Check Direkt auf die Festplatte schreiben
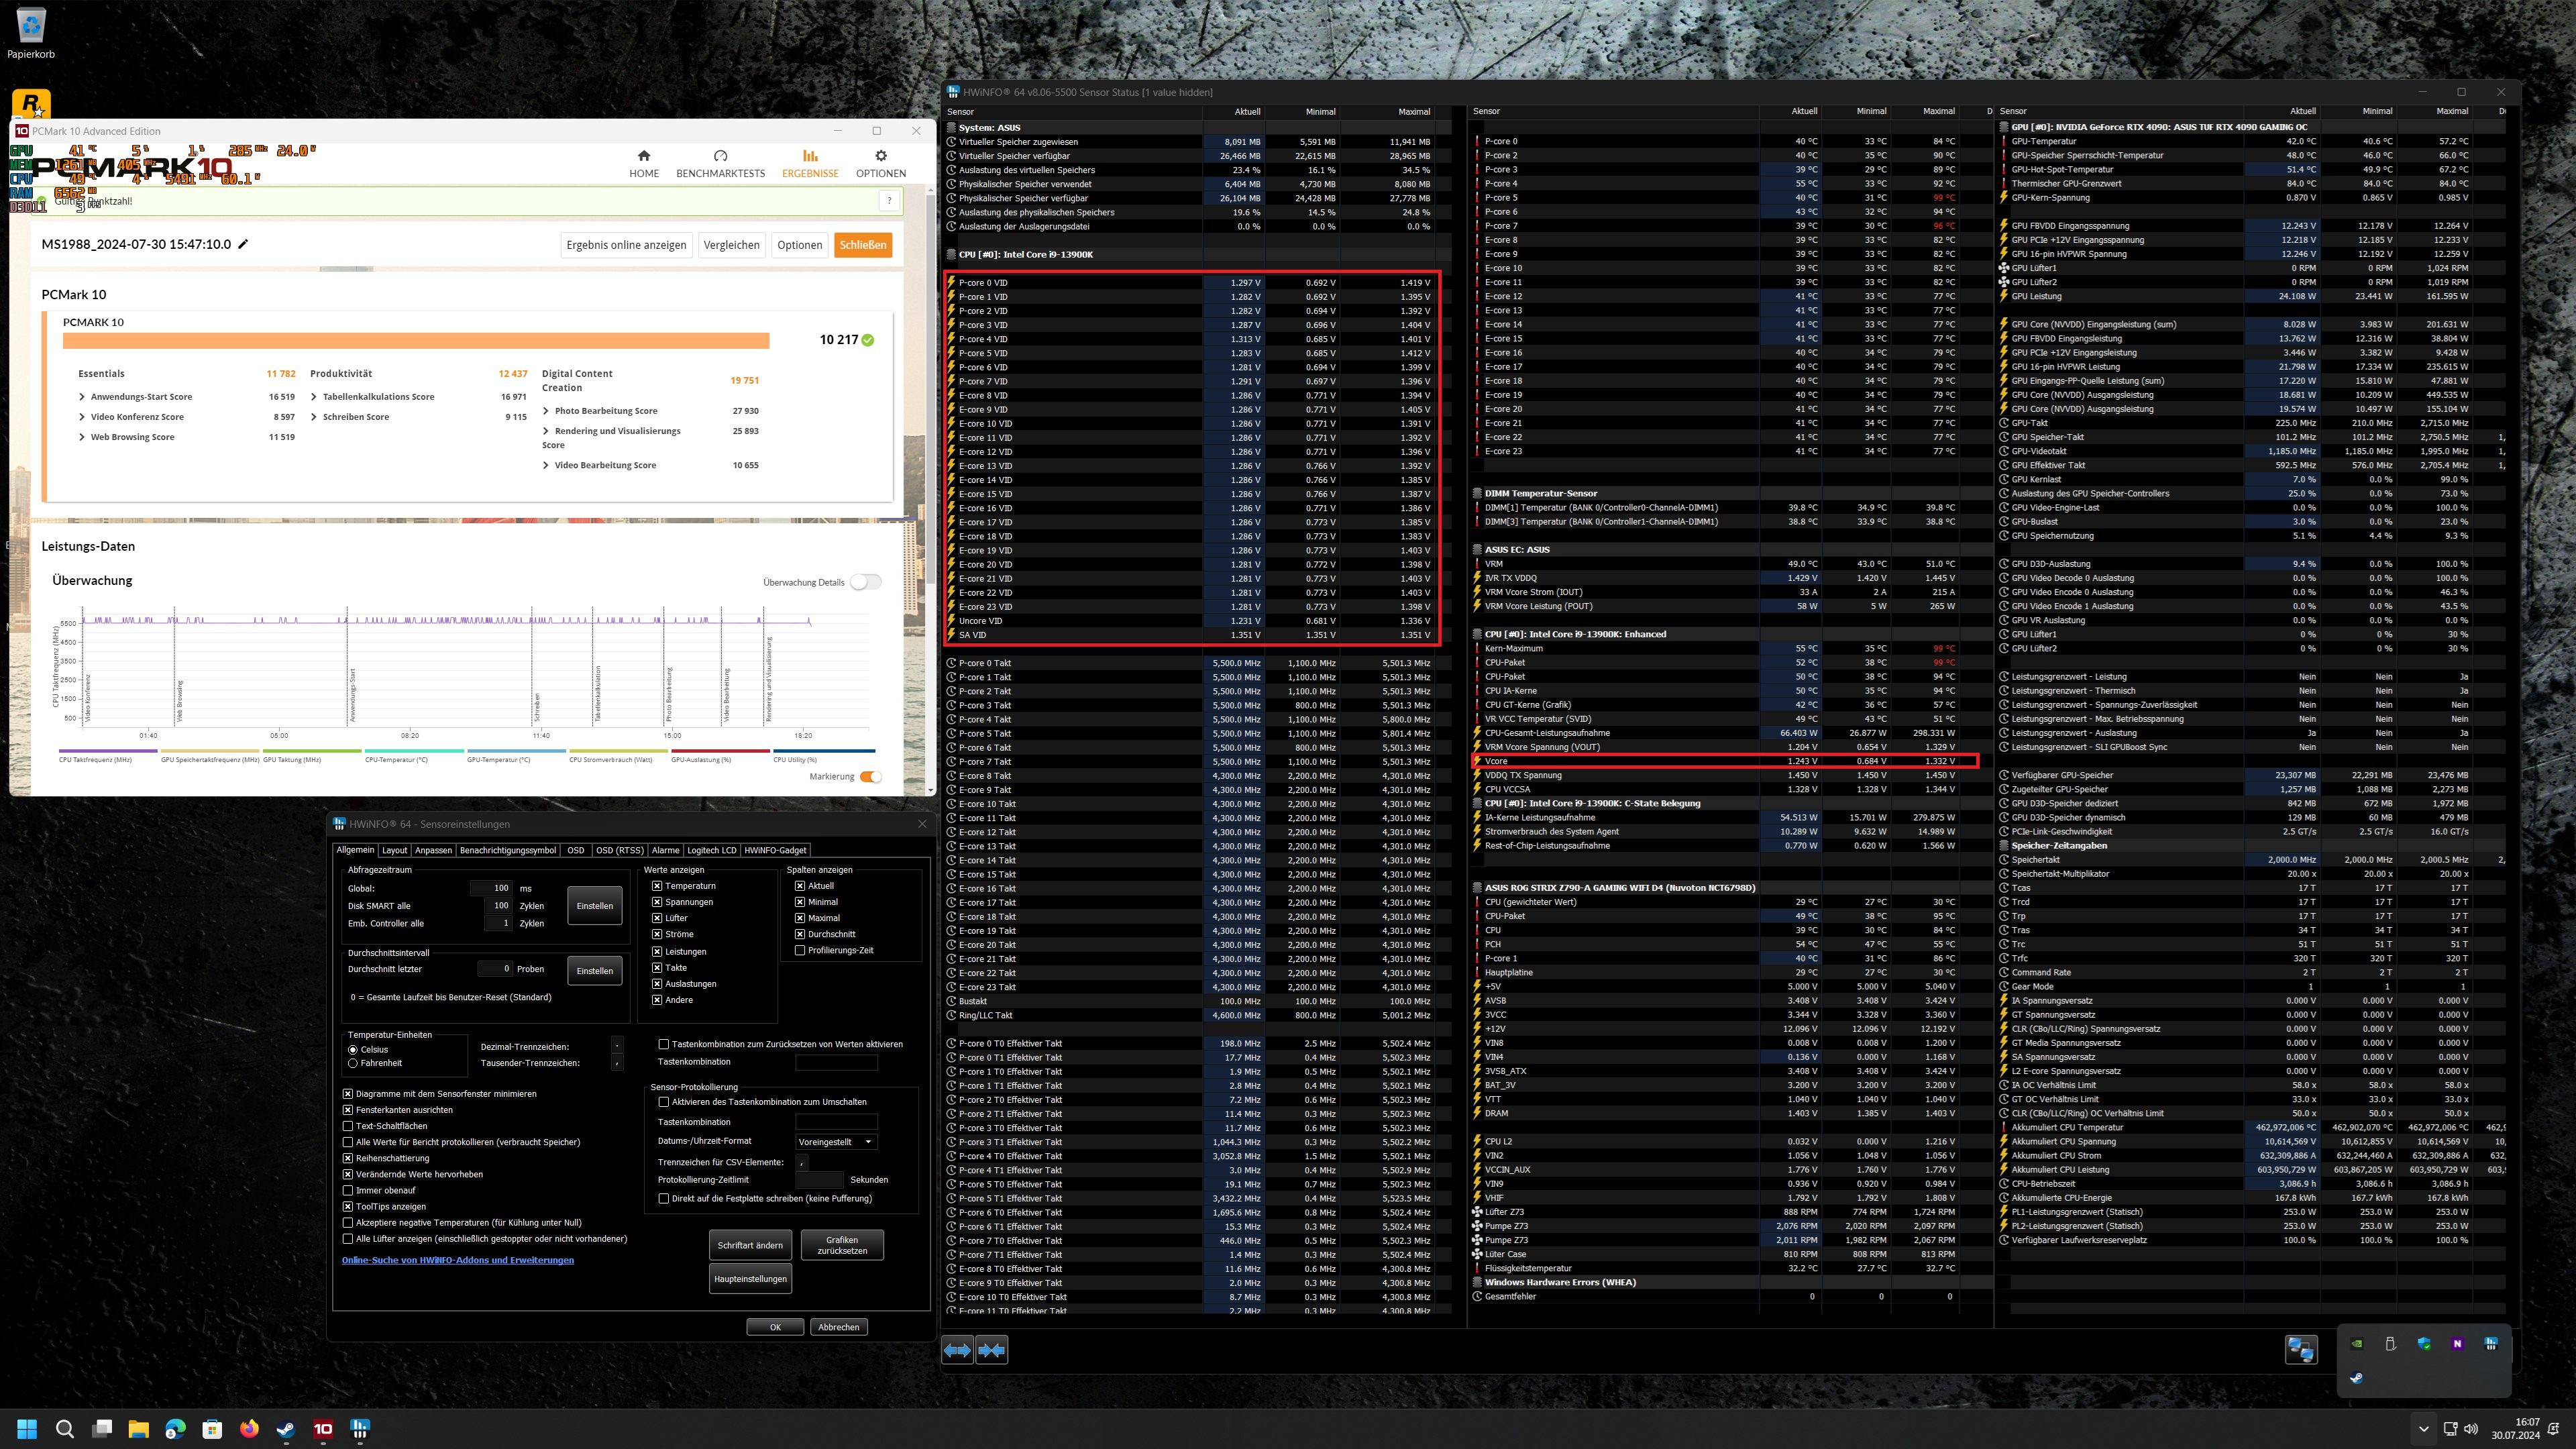This screenshot has height=1449, width=2576. pos(664,1198)
